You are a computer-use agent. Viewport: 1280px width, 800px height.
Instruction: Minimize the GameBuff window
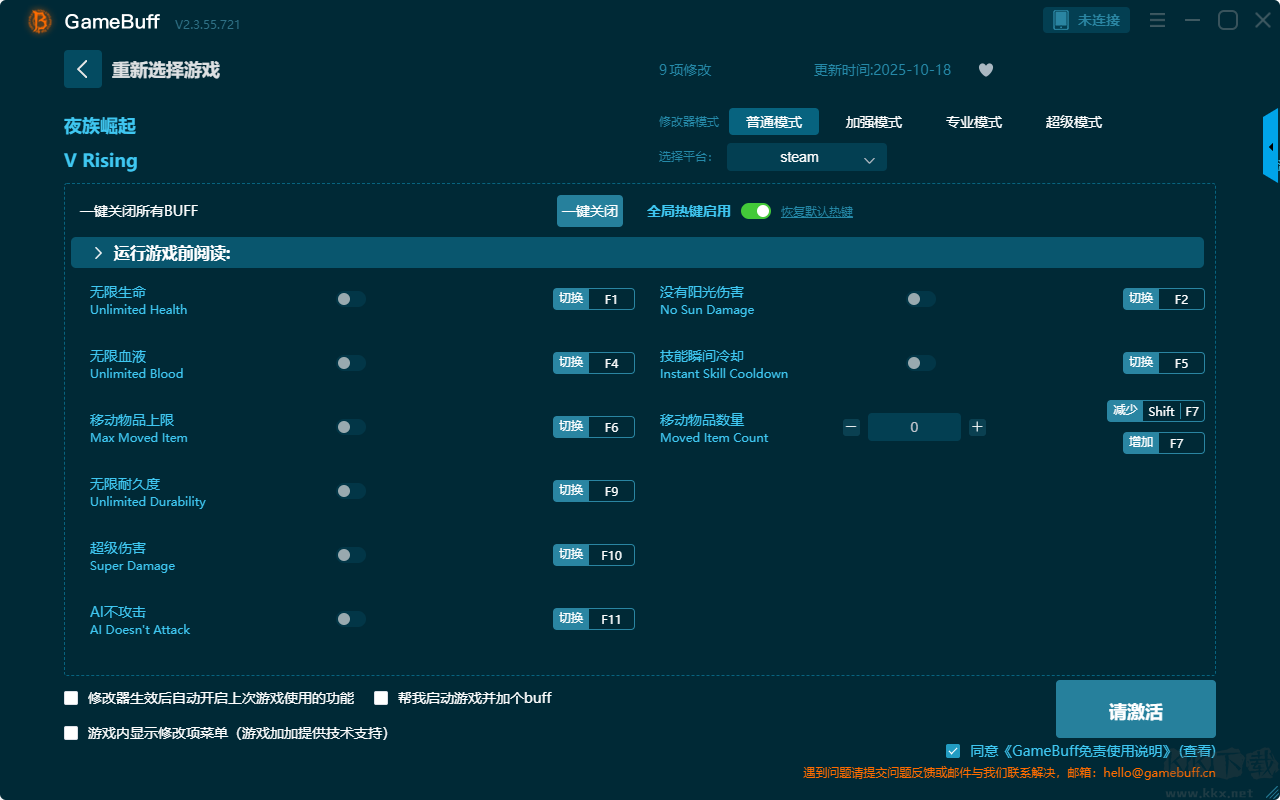pos(1192,21)
